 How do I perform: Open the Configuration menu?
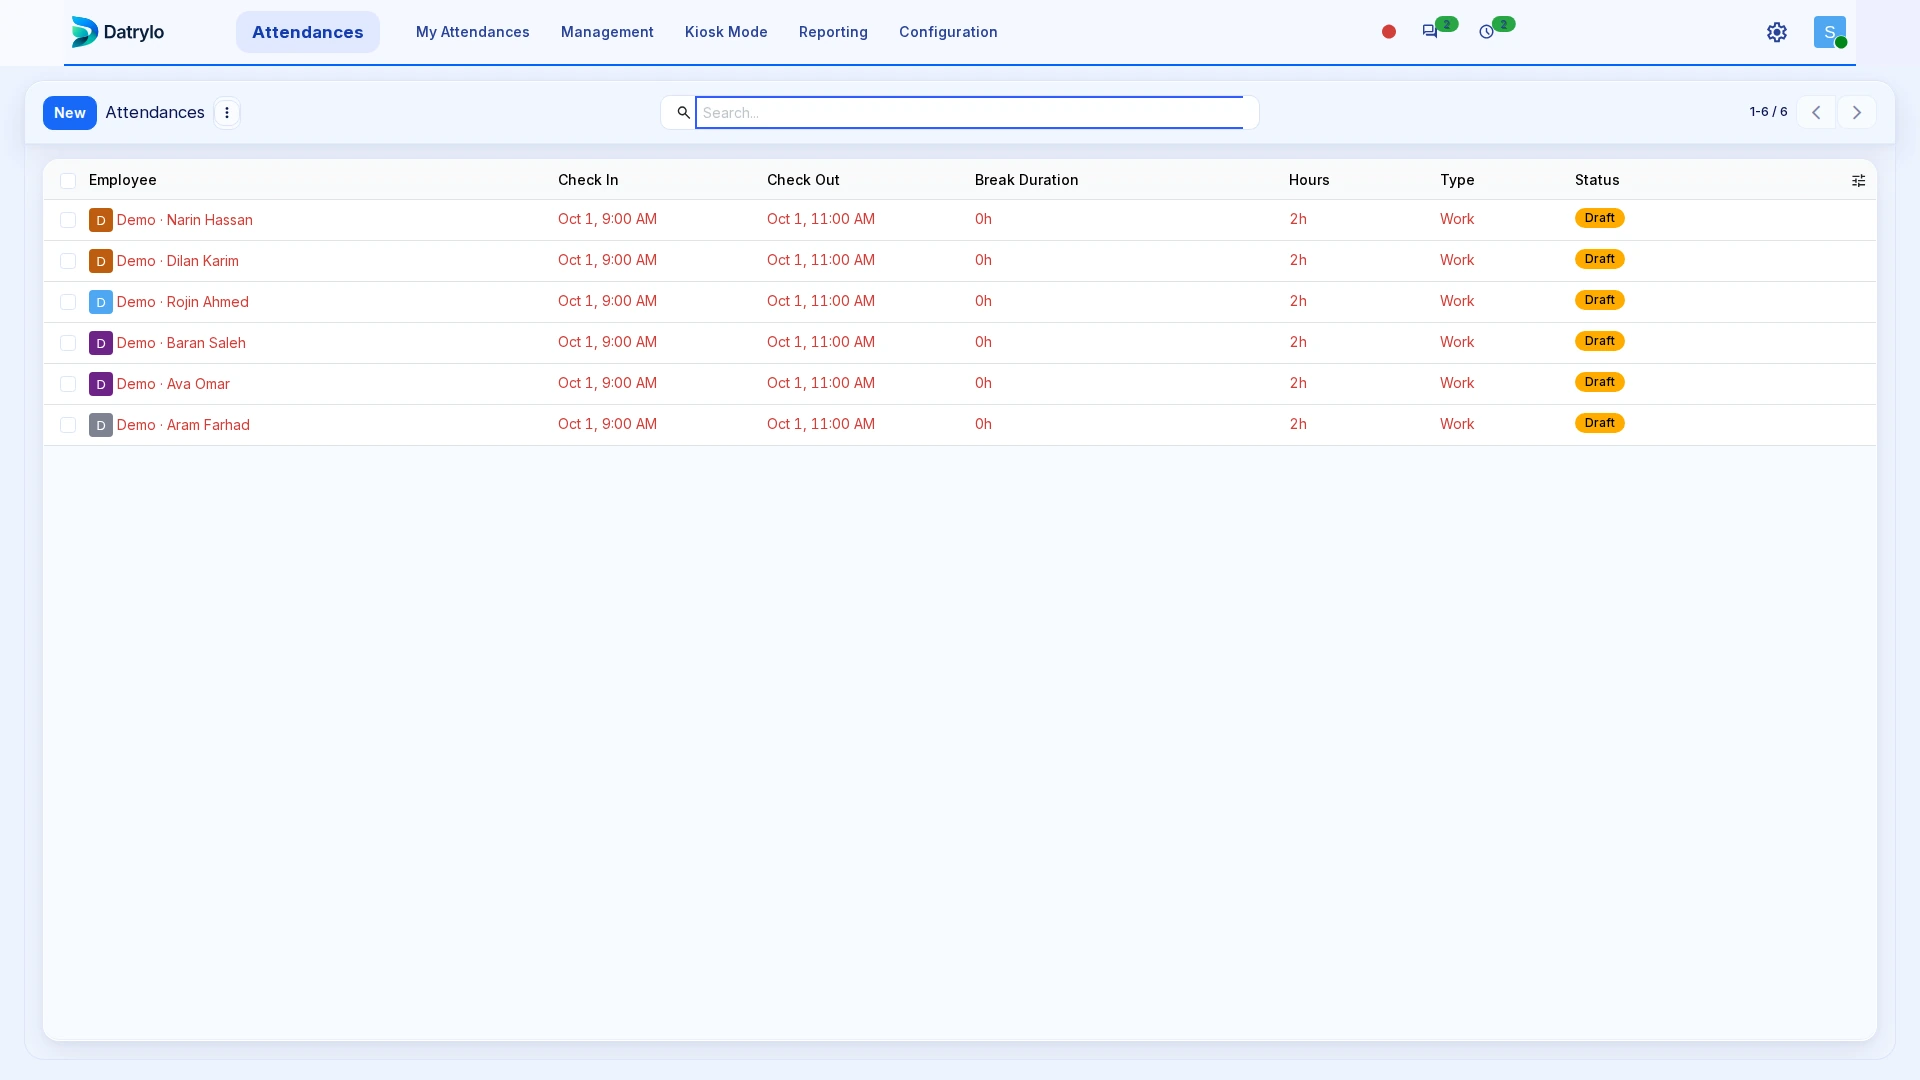(x=948, y=32)
